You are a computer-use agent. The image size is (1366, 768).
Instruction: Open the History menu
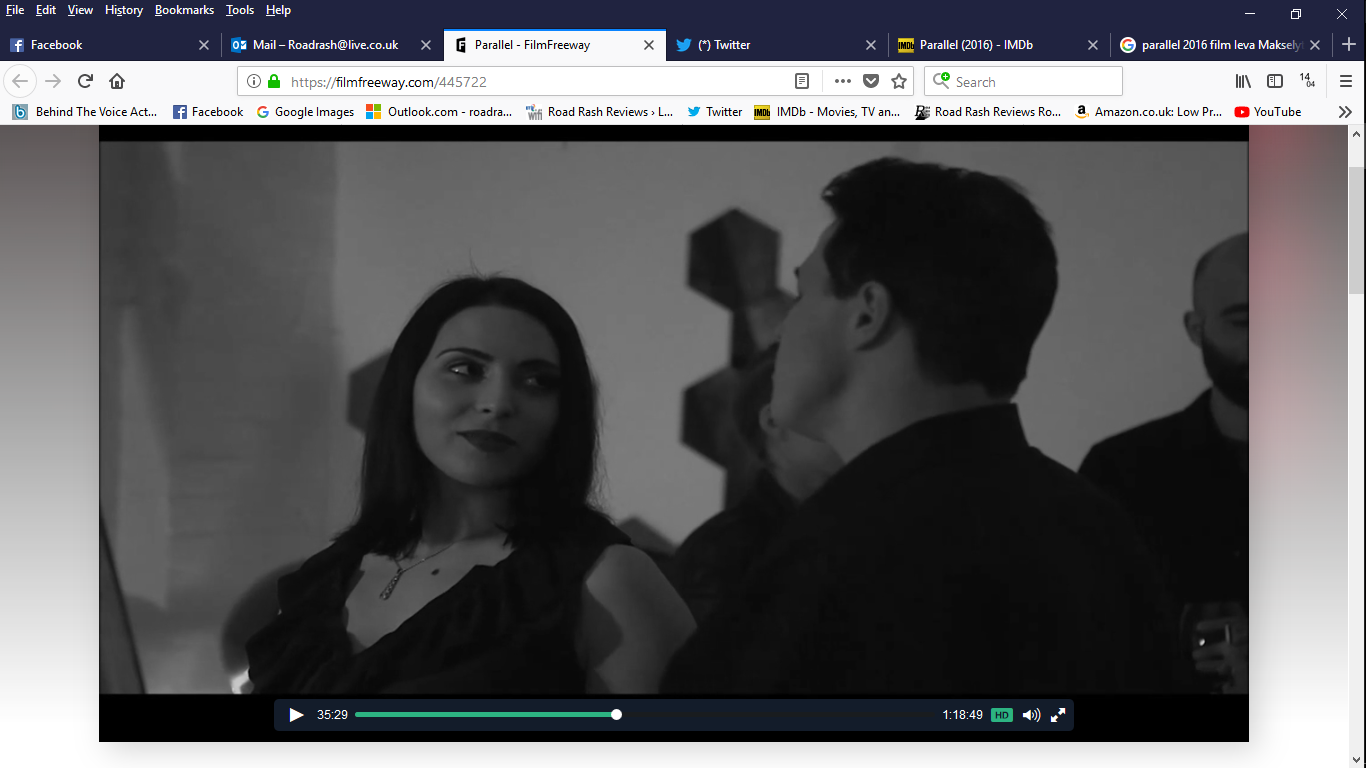[124, 10]
